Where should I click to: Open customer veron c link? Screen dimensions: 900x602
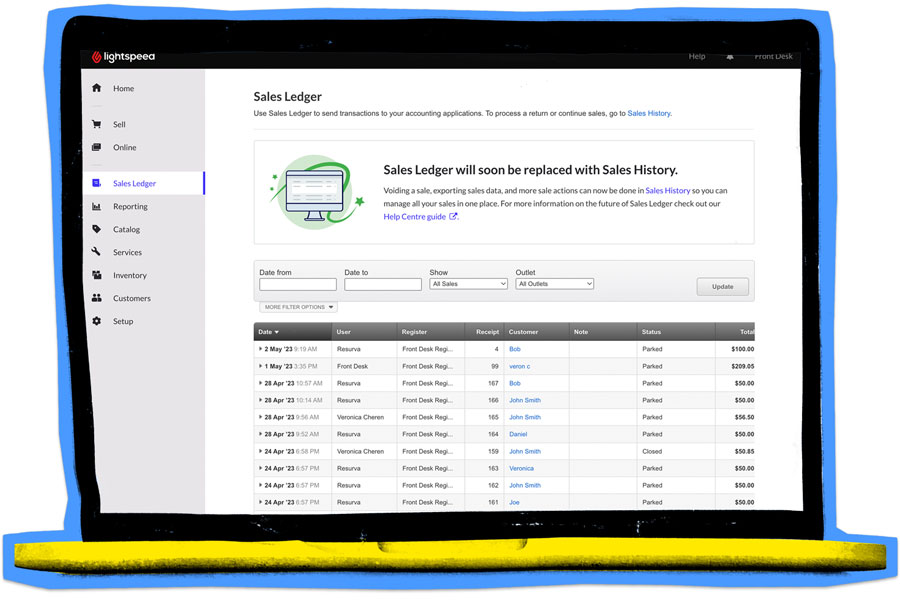(519, 366)
